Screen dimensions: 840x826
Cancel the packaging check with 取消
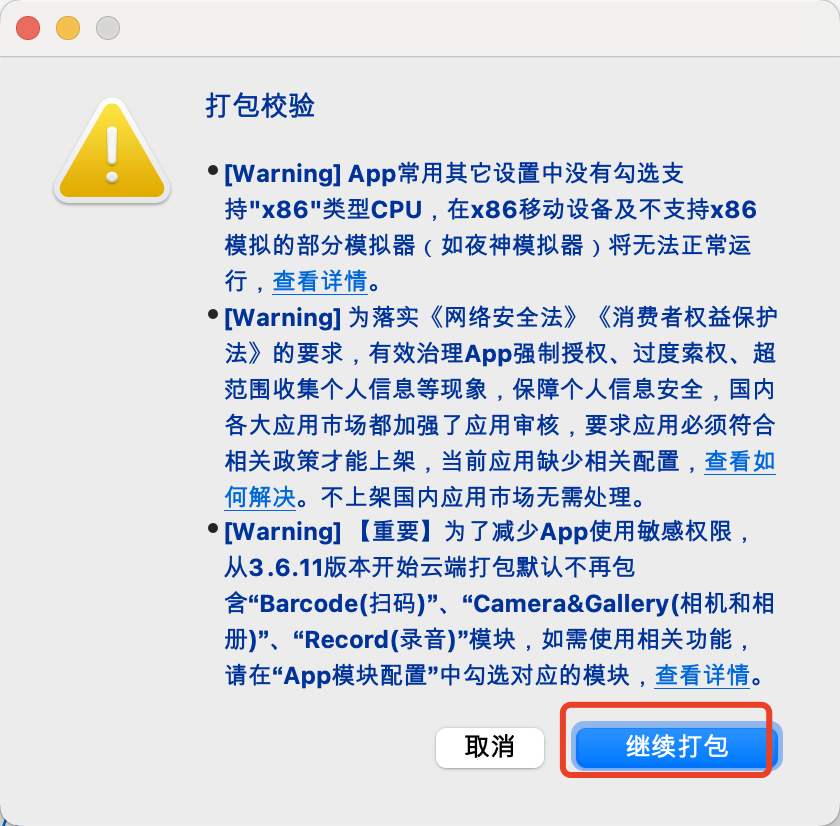[490, 747]
